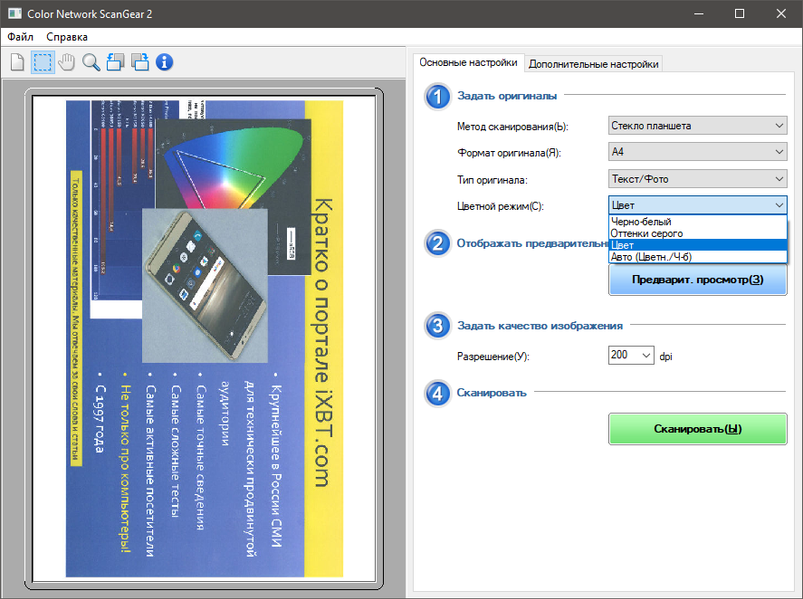
Task: Open the Формат оригинала A4 dropdown
Action: coord(698,152)
